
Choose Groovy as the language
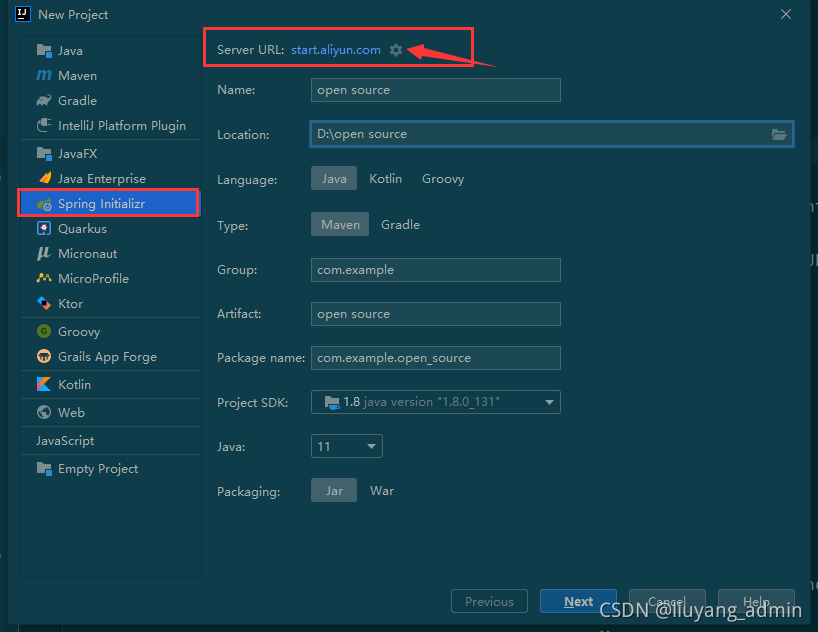point(443,178)
